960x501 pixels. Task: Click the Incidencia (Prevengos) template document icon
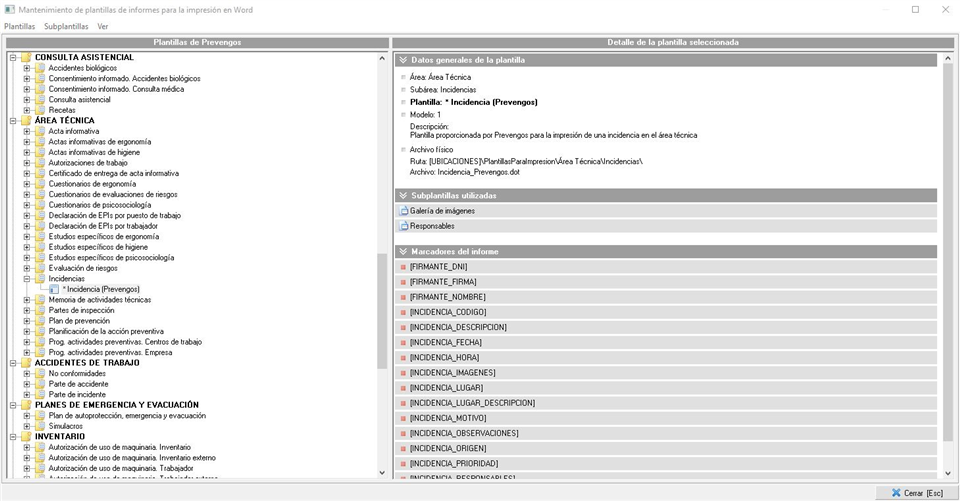tap(55, 289)
